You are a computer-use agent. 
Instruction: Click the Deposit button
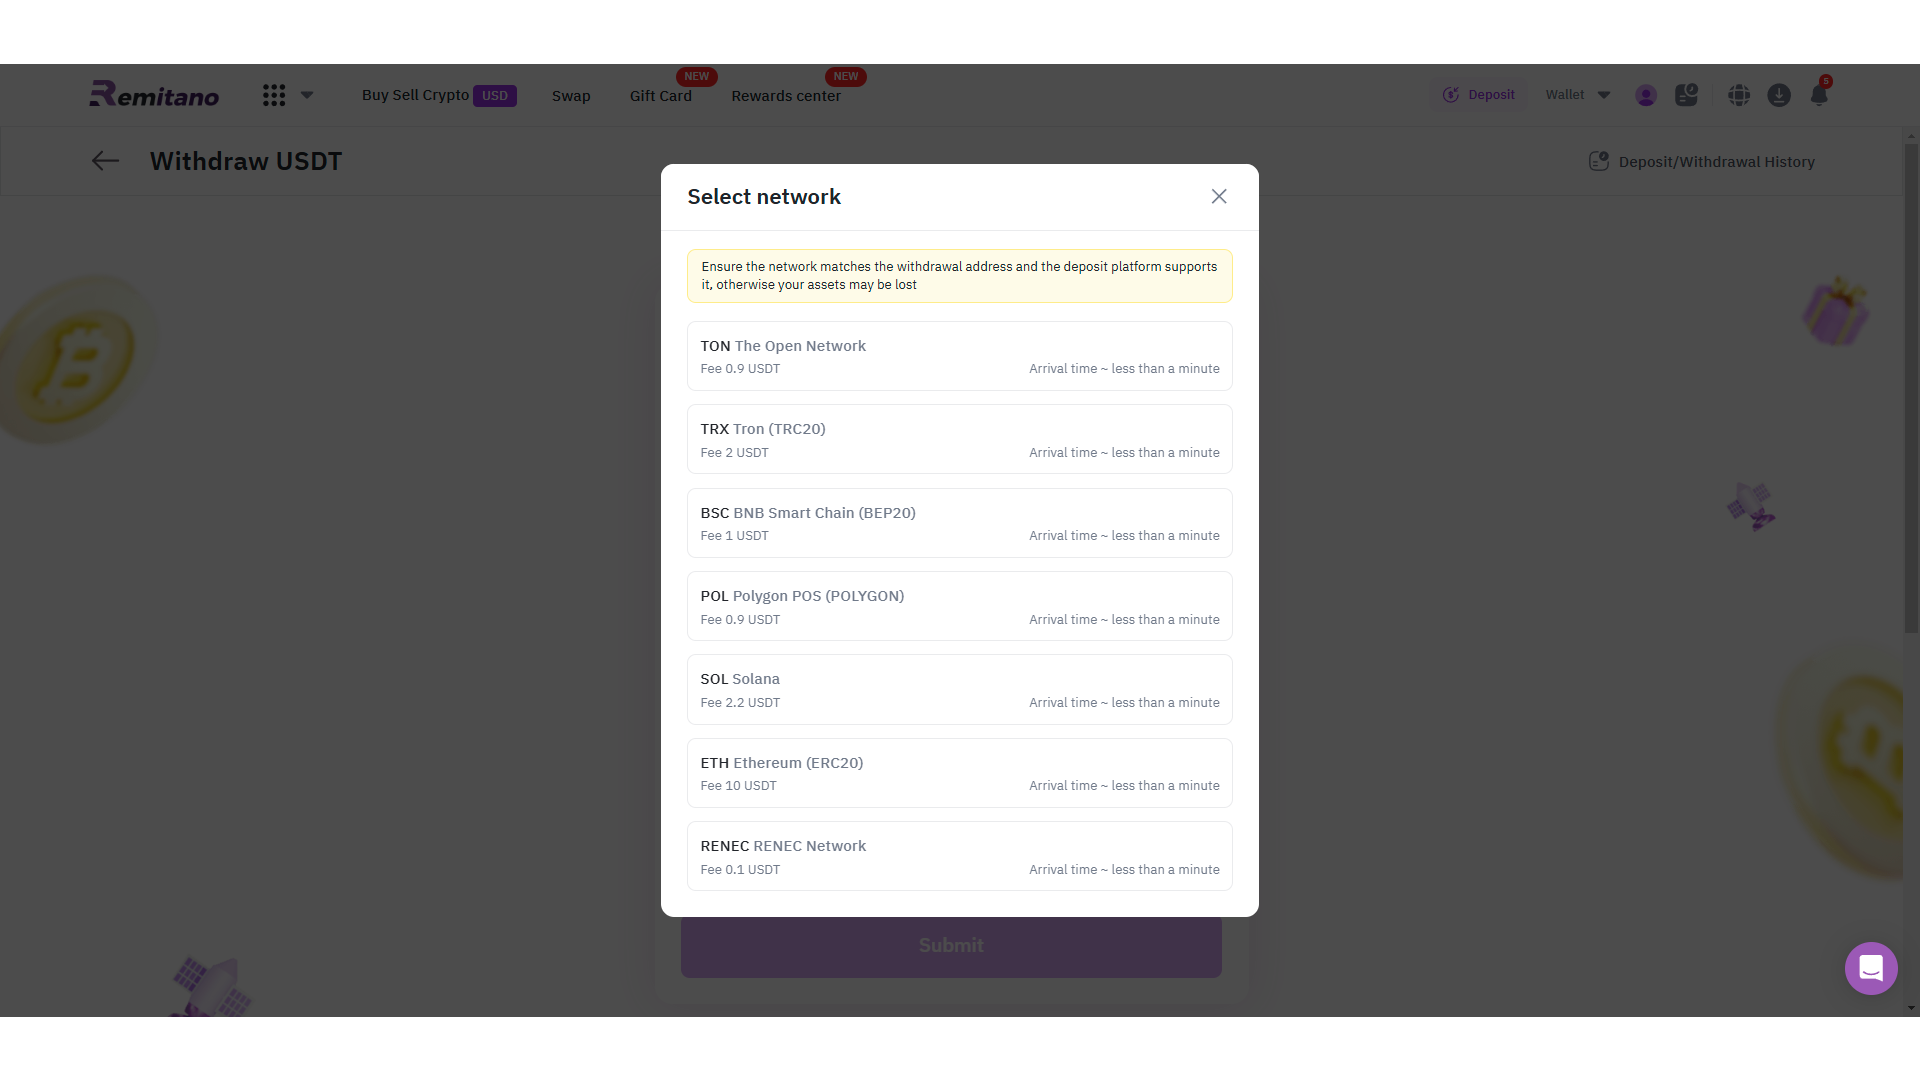tap(1479, 95)
